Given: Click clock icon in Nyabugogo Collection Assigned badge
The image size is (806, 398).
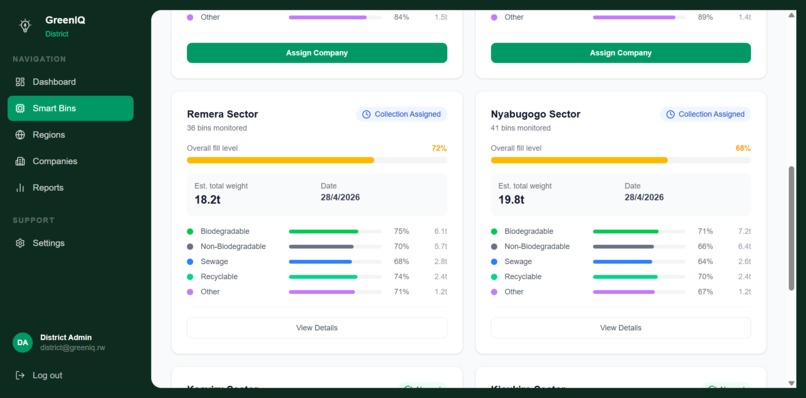Looking at the screenshot, I should pos(670,114).
